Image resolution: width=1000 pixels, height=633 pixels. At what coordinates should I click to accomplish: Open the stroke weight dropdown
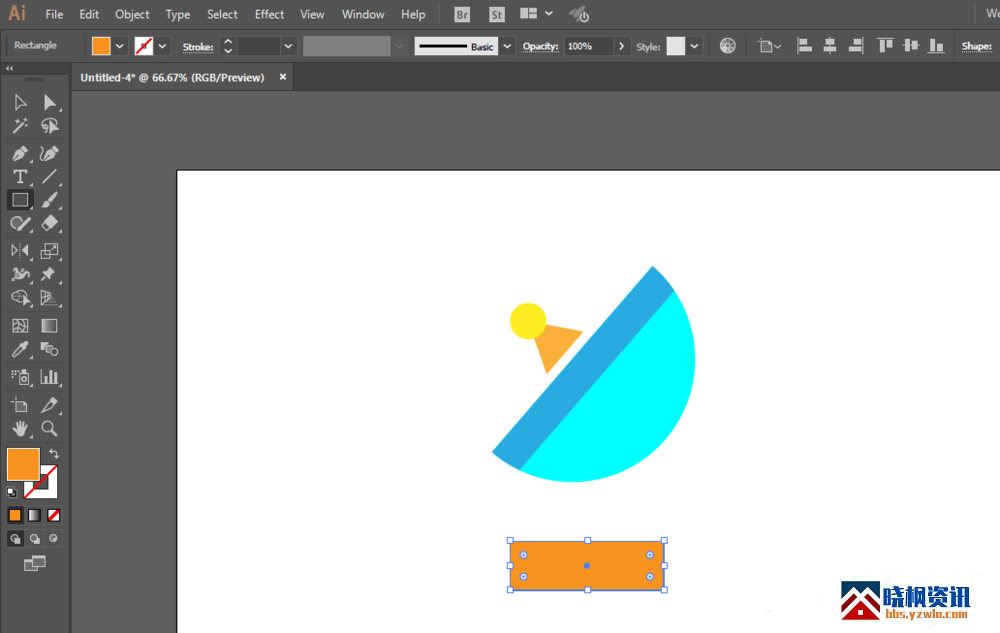coord(288,46)
